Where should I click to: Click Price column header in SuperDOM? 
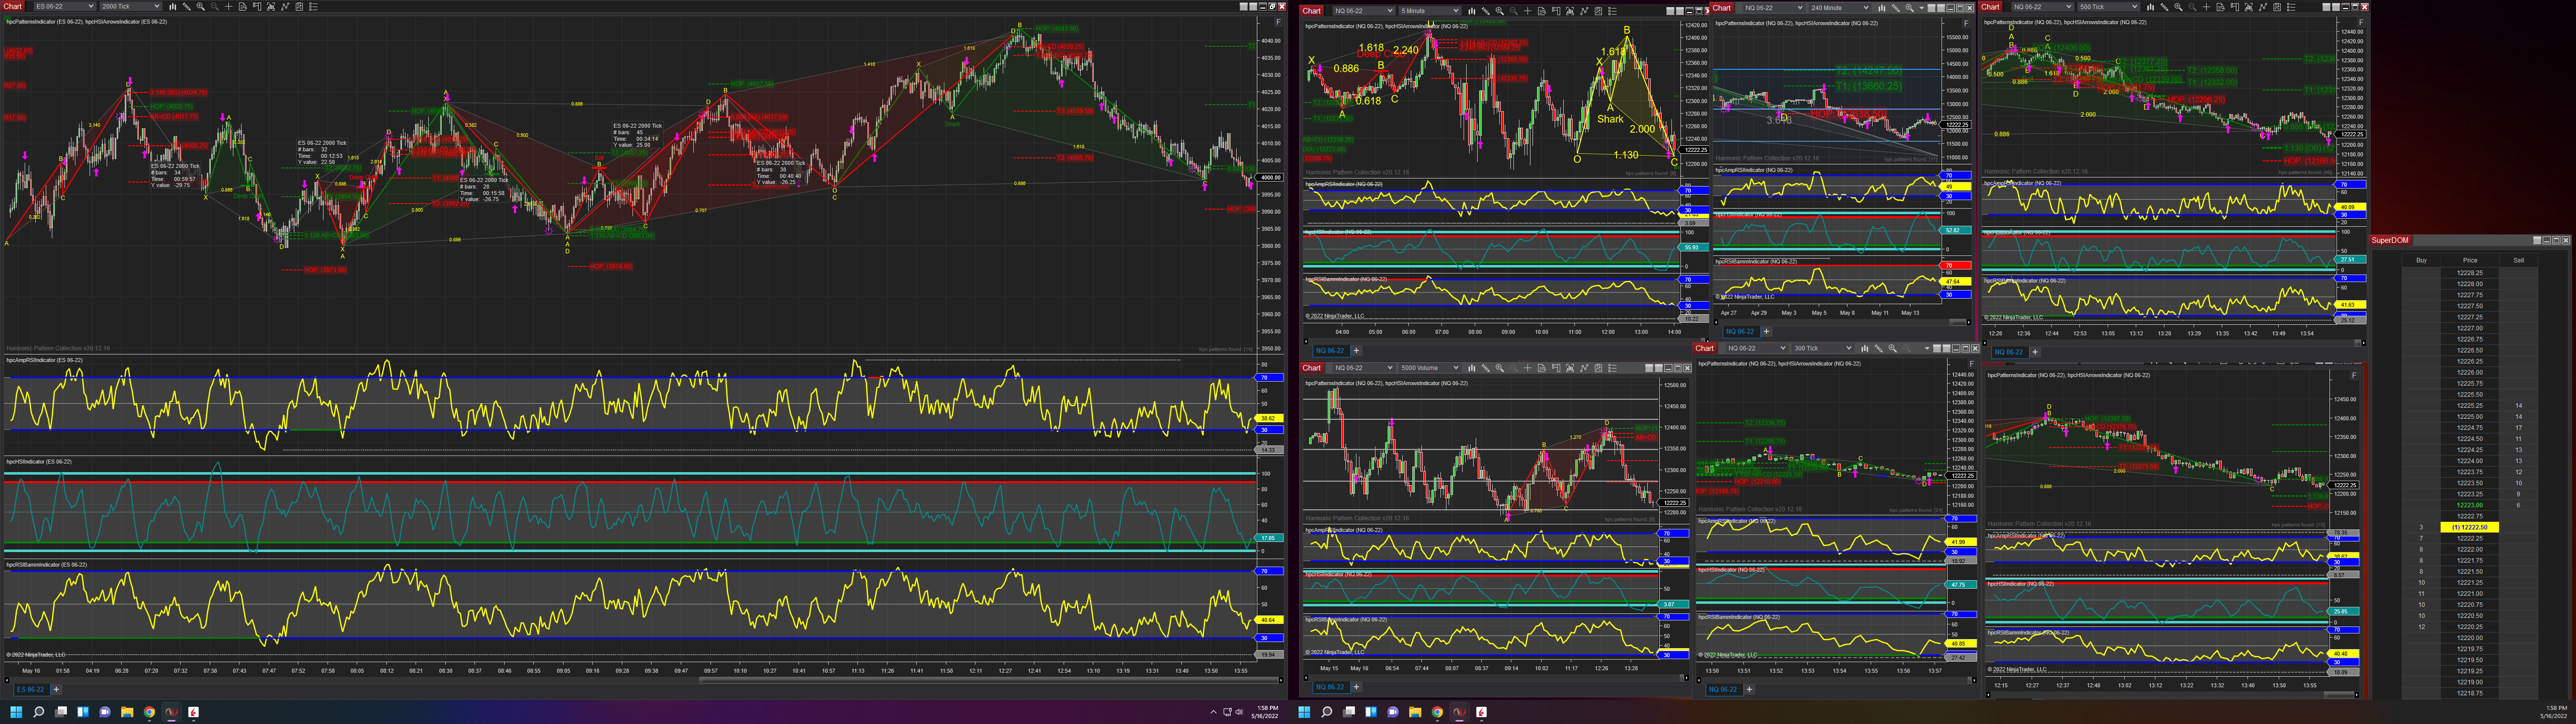(x=2469, y=260)
